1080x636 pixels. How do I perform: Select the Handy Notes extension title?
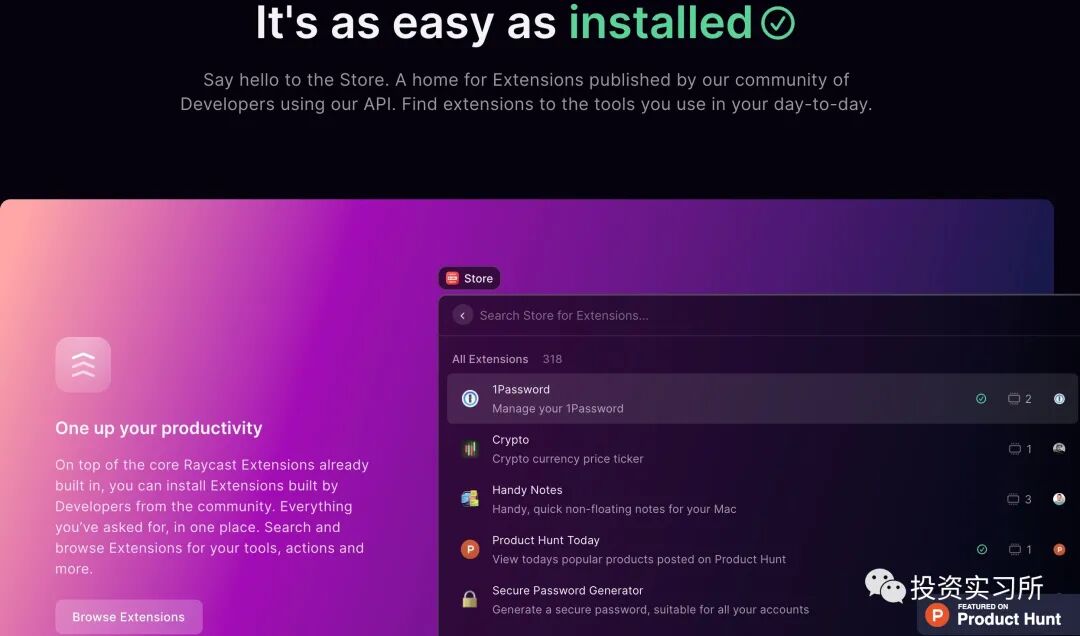[527, 490]
